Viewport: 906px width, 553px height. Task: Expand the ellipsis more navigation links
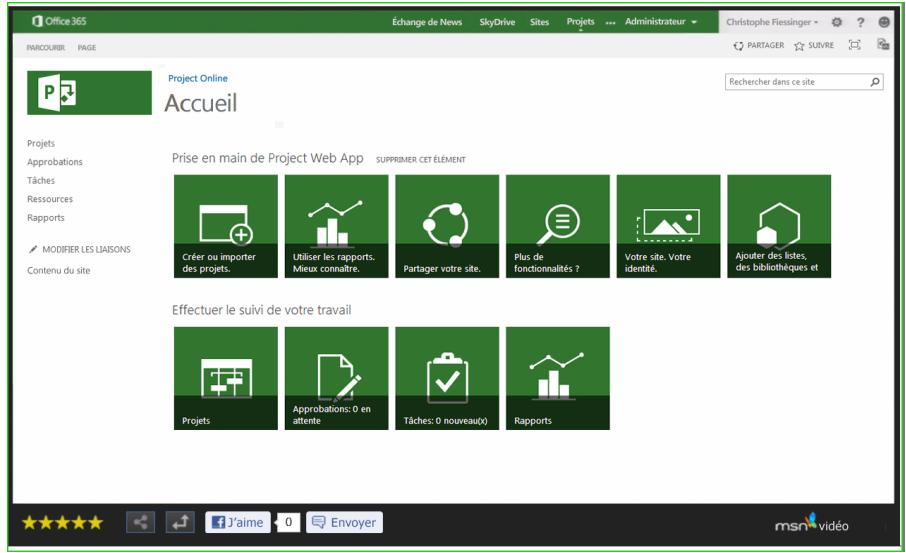click(610, 23)
